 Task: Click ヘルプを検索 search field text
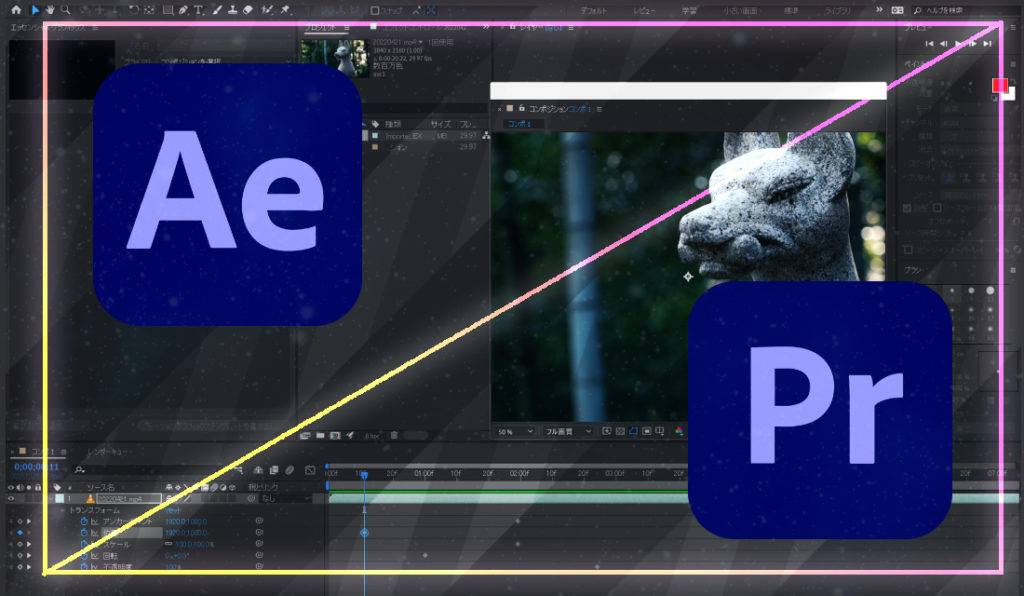[x=945, y=10]
